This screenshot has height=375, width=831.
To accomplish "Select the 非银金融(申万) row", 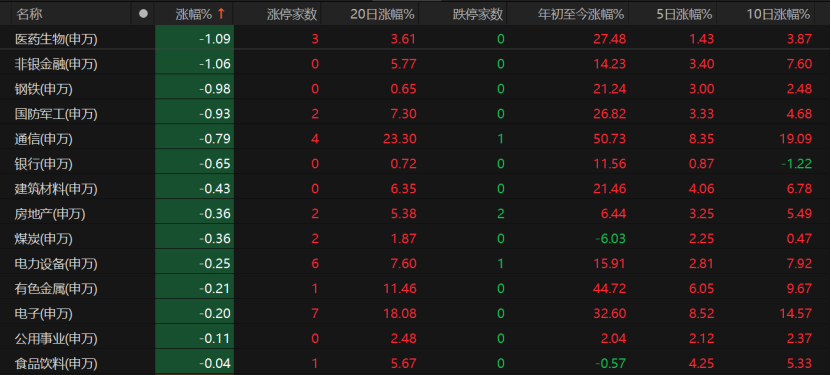I will tap(416, 64).
